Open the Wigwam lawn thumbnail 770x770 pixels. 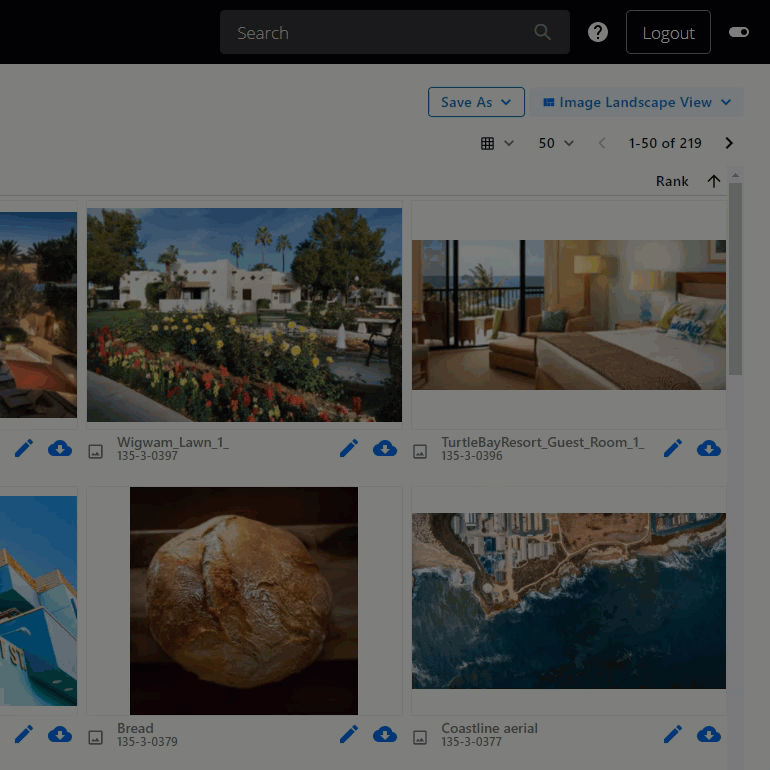pos(245,315)
